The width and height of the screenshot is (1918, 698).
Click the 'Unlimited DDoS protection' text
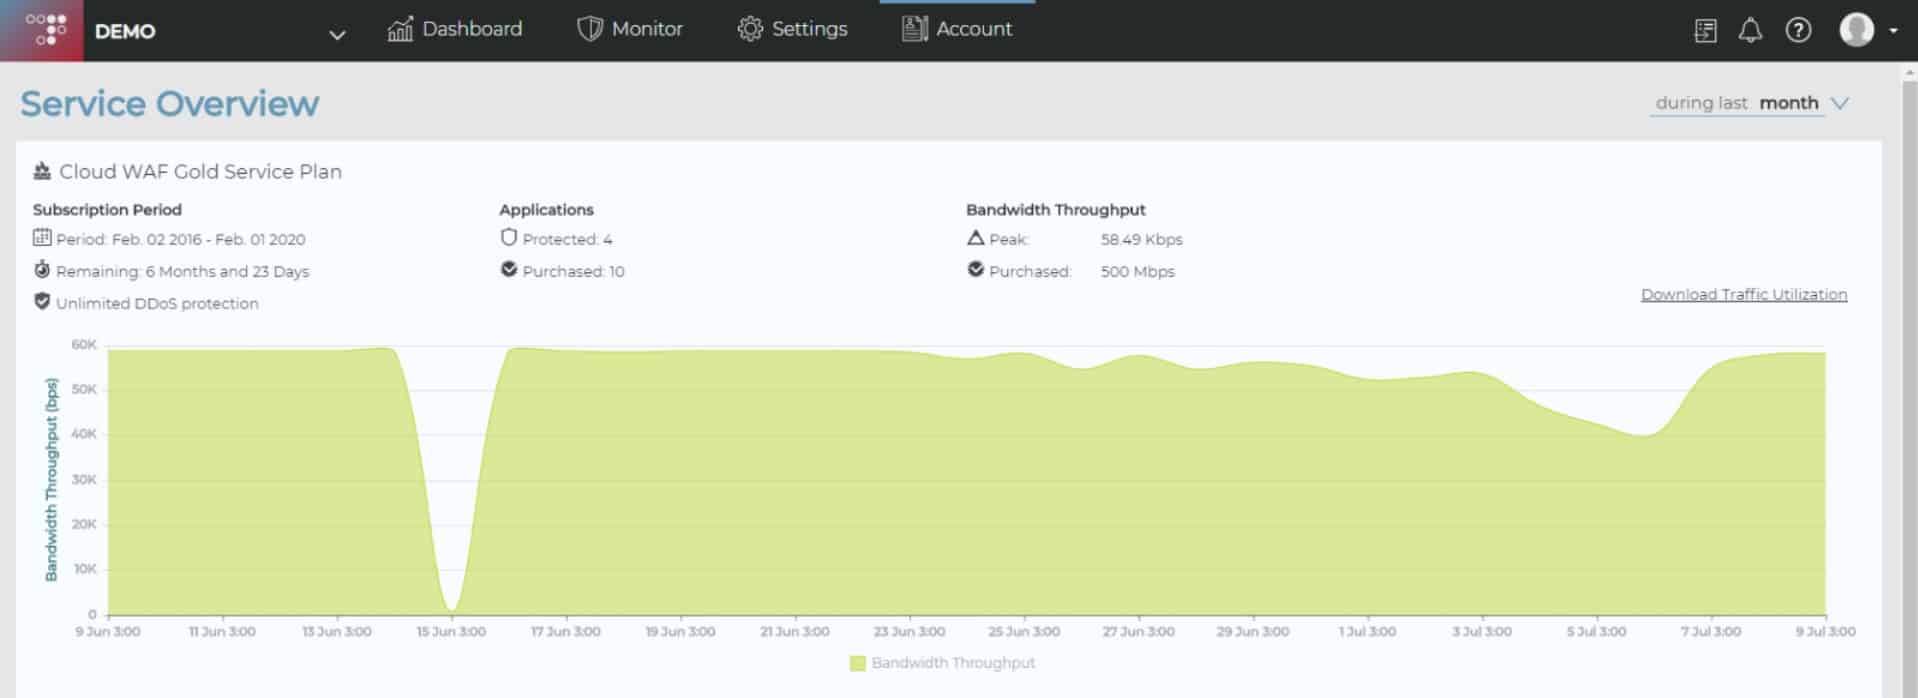(x=157, y=303)
